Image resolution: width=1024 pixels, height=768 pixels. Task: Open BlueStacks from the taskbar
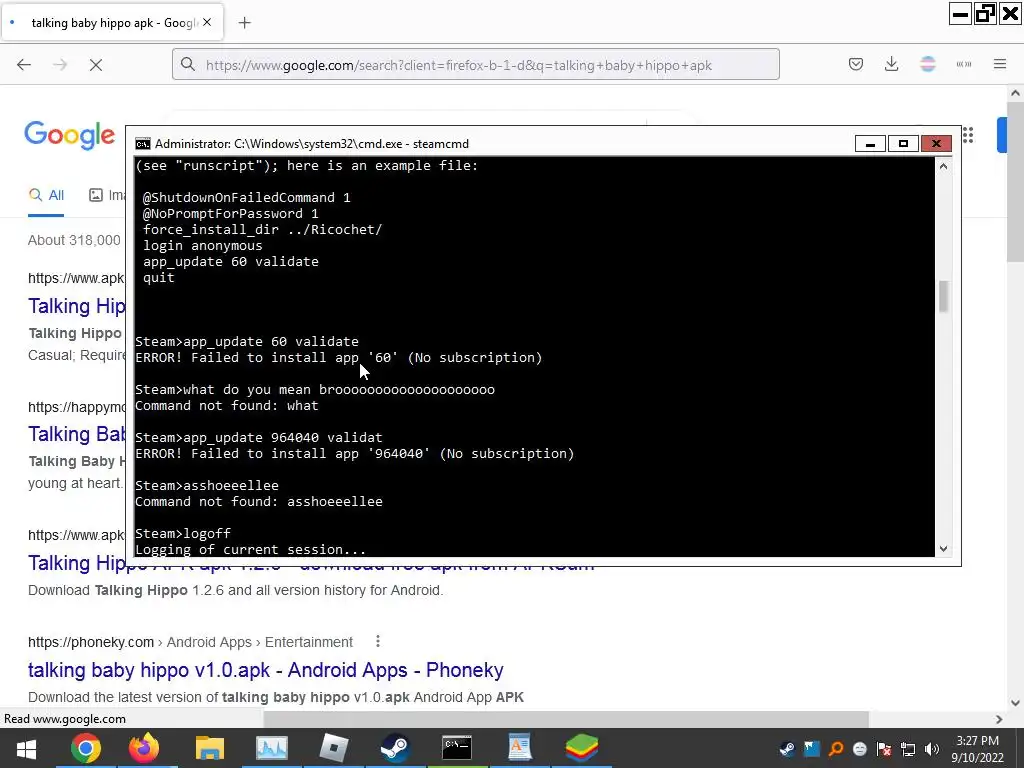point(581,748)
